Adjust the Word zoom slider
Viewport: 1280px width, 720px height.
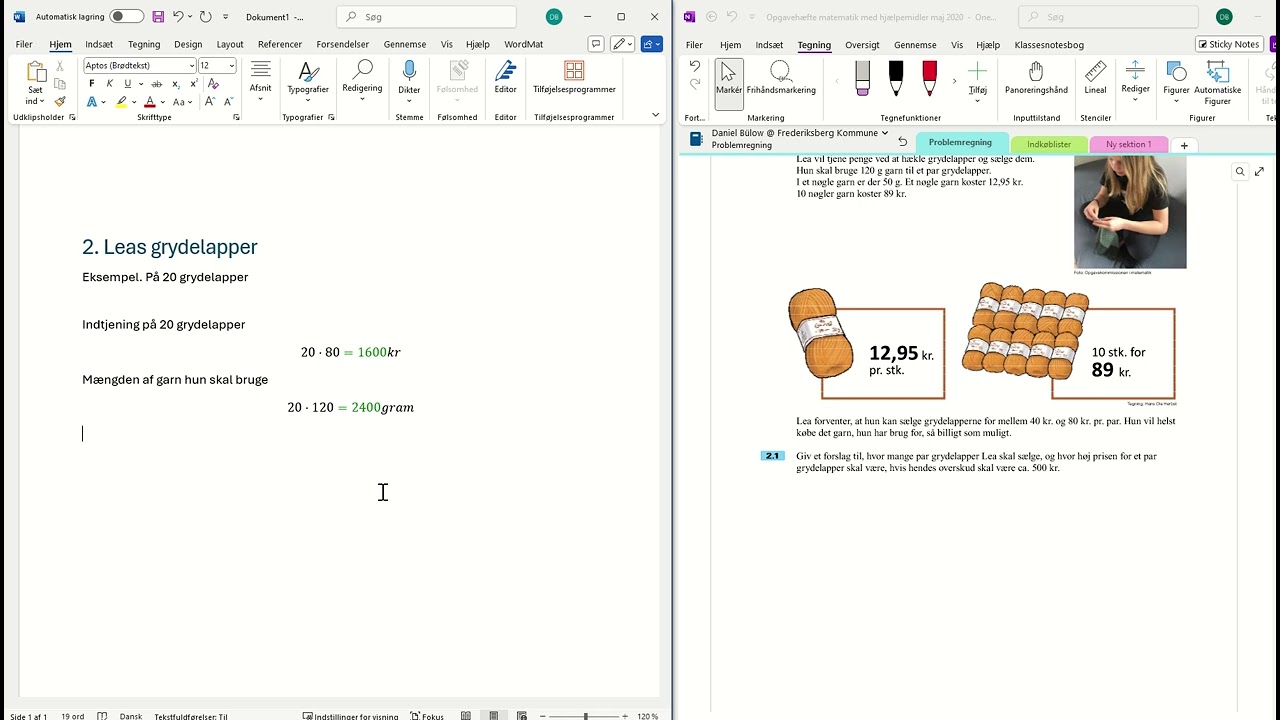[585, 716]
